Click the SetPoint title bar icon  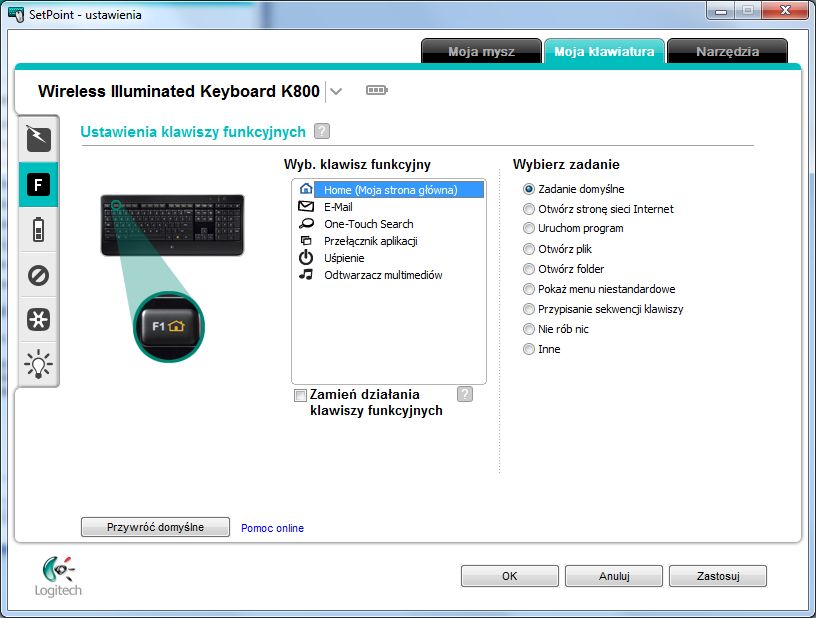pos(16,14)
